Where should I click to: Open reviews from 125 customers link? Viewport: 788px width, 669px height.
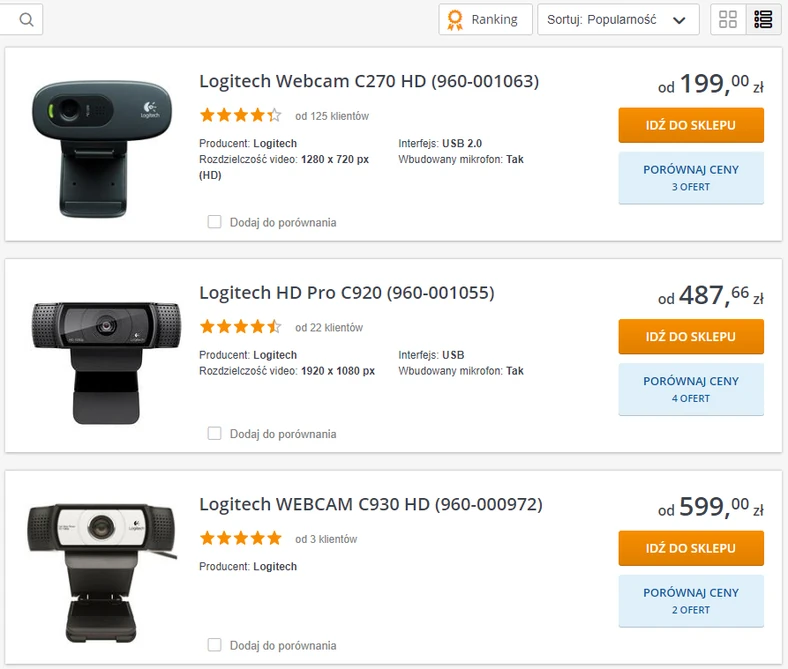[x=332, y=116]
